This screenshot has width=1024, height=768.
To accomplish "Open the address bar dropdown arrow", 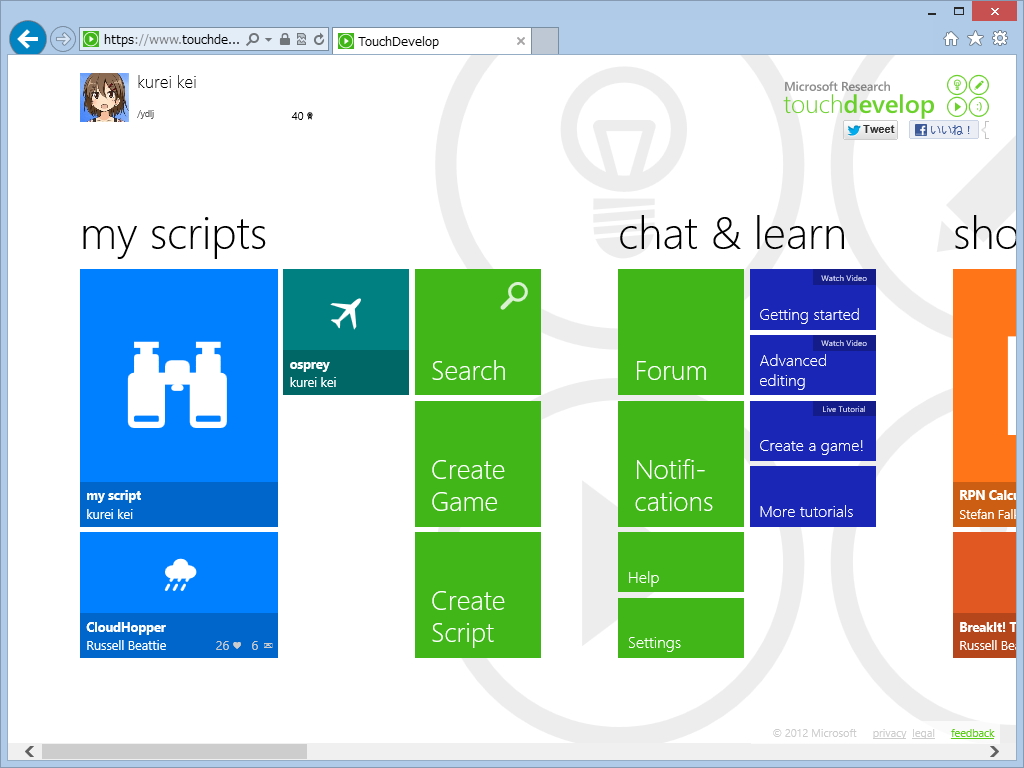I will tap(268, 39).
